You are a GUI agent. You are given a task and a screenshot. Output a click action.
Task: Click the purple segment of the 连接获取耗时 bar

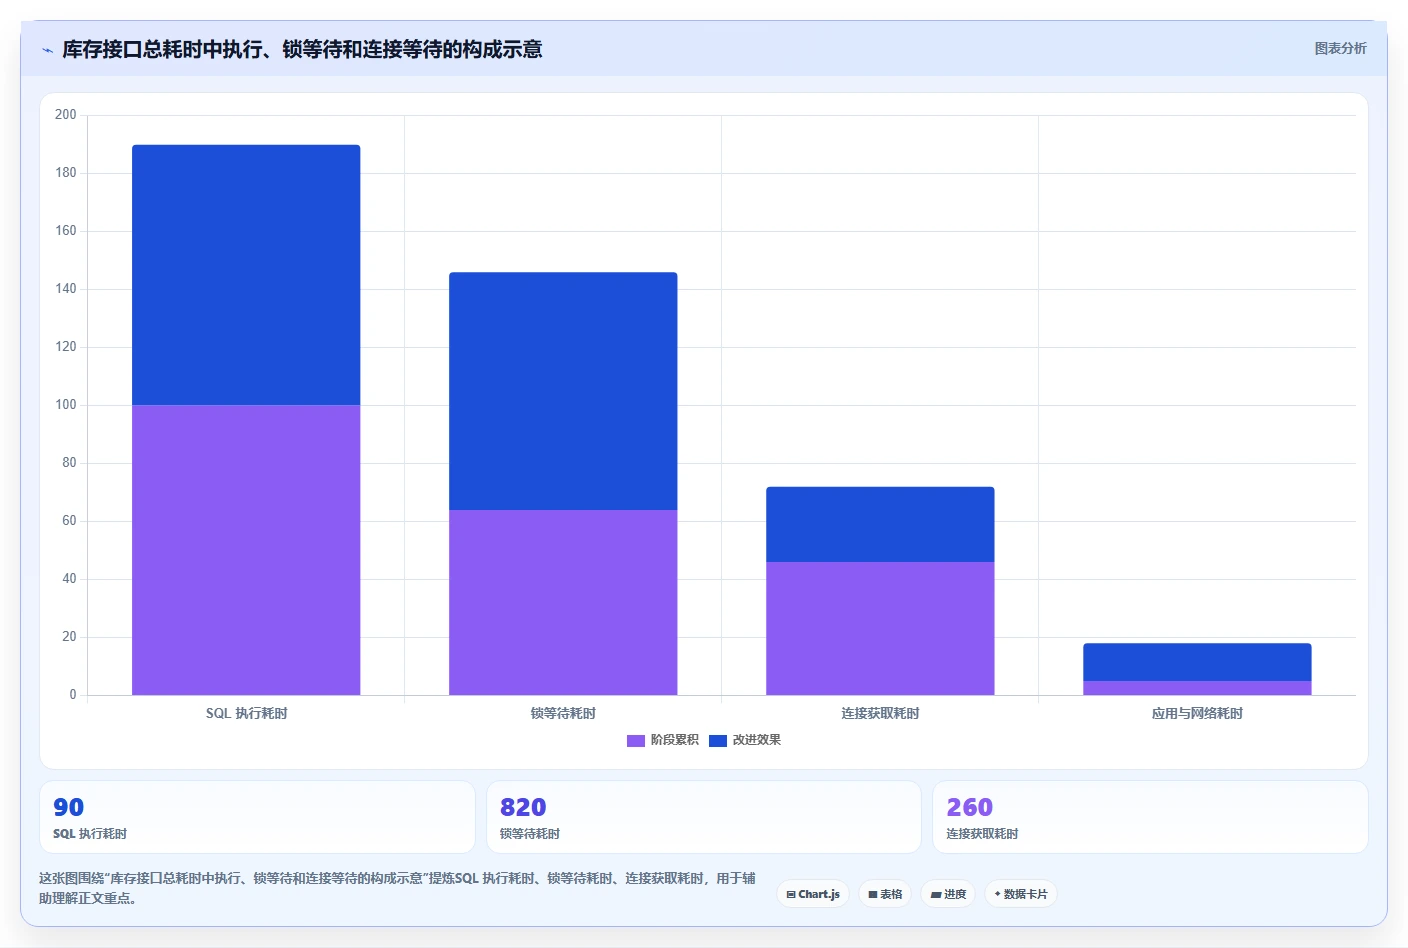(x=880, y=628)
